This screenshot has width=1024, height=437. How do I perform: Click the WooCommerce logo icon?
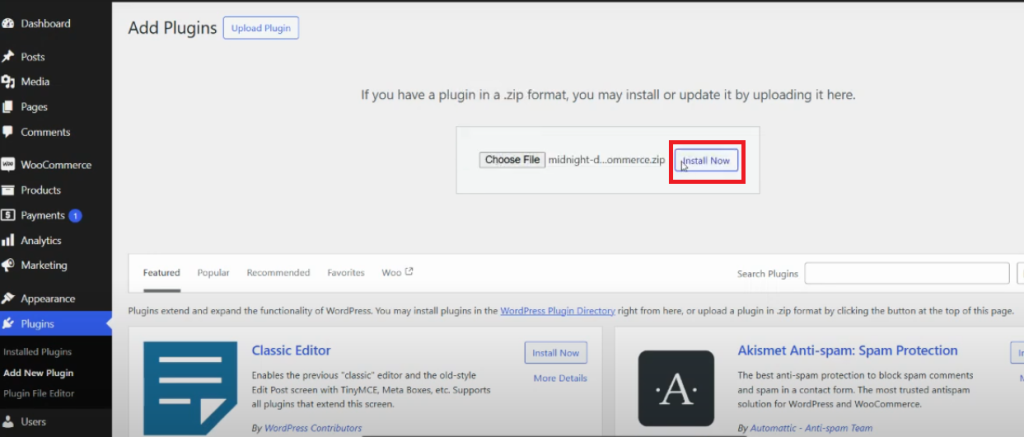[8, 165]
